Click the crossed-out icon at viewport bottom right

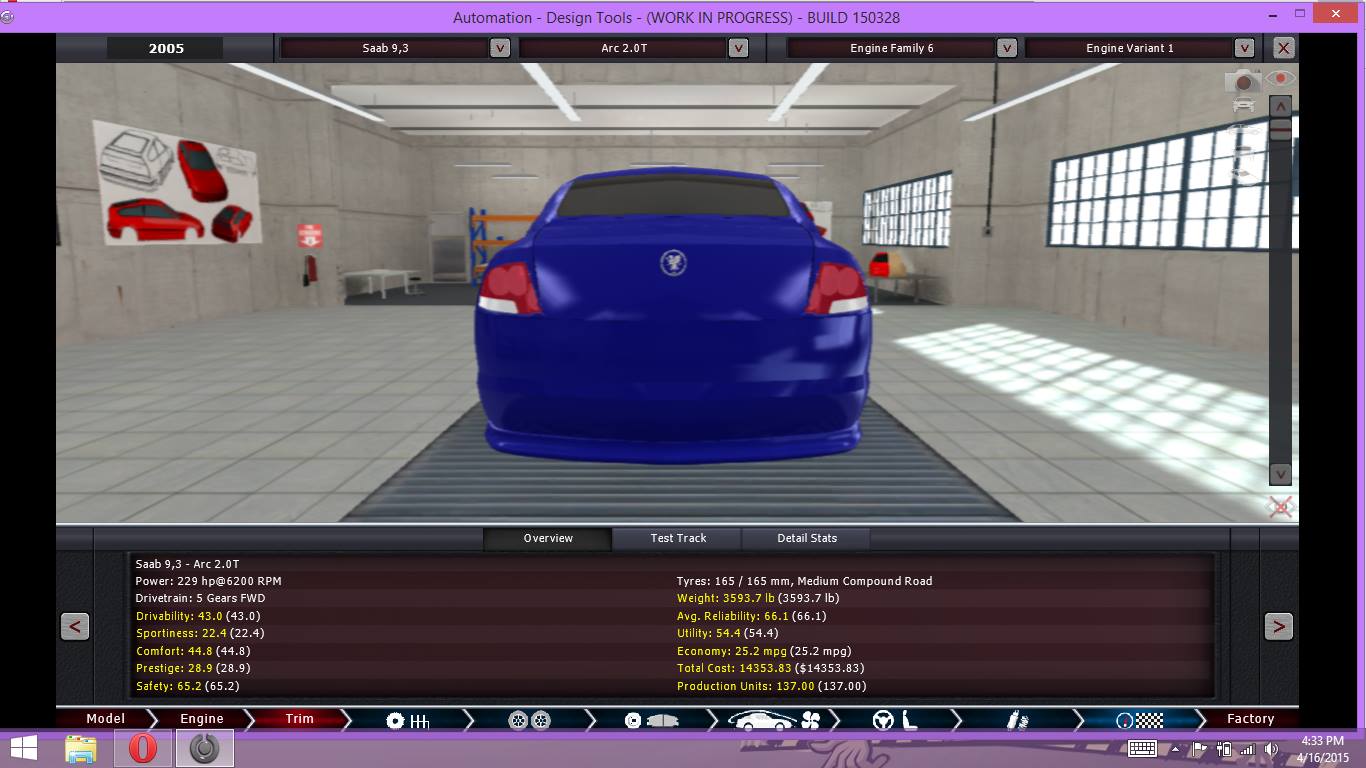click(x=1281, y=507)
